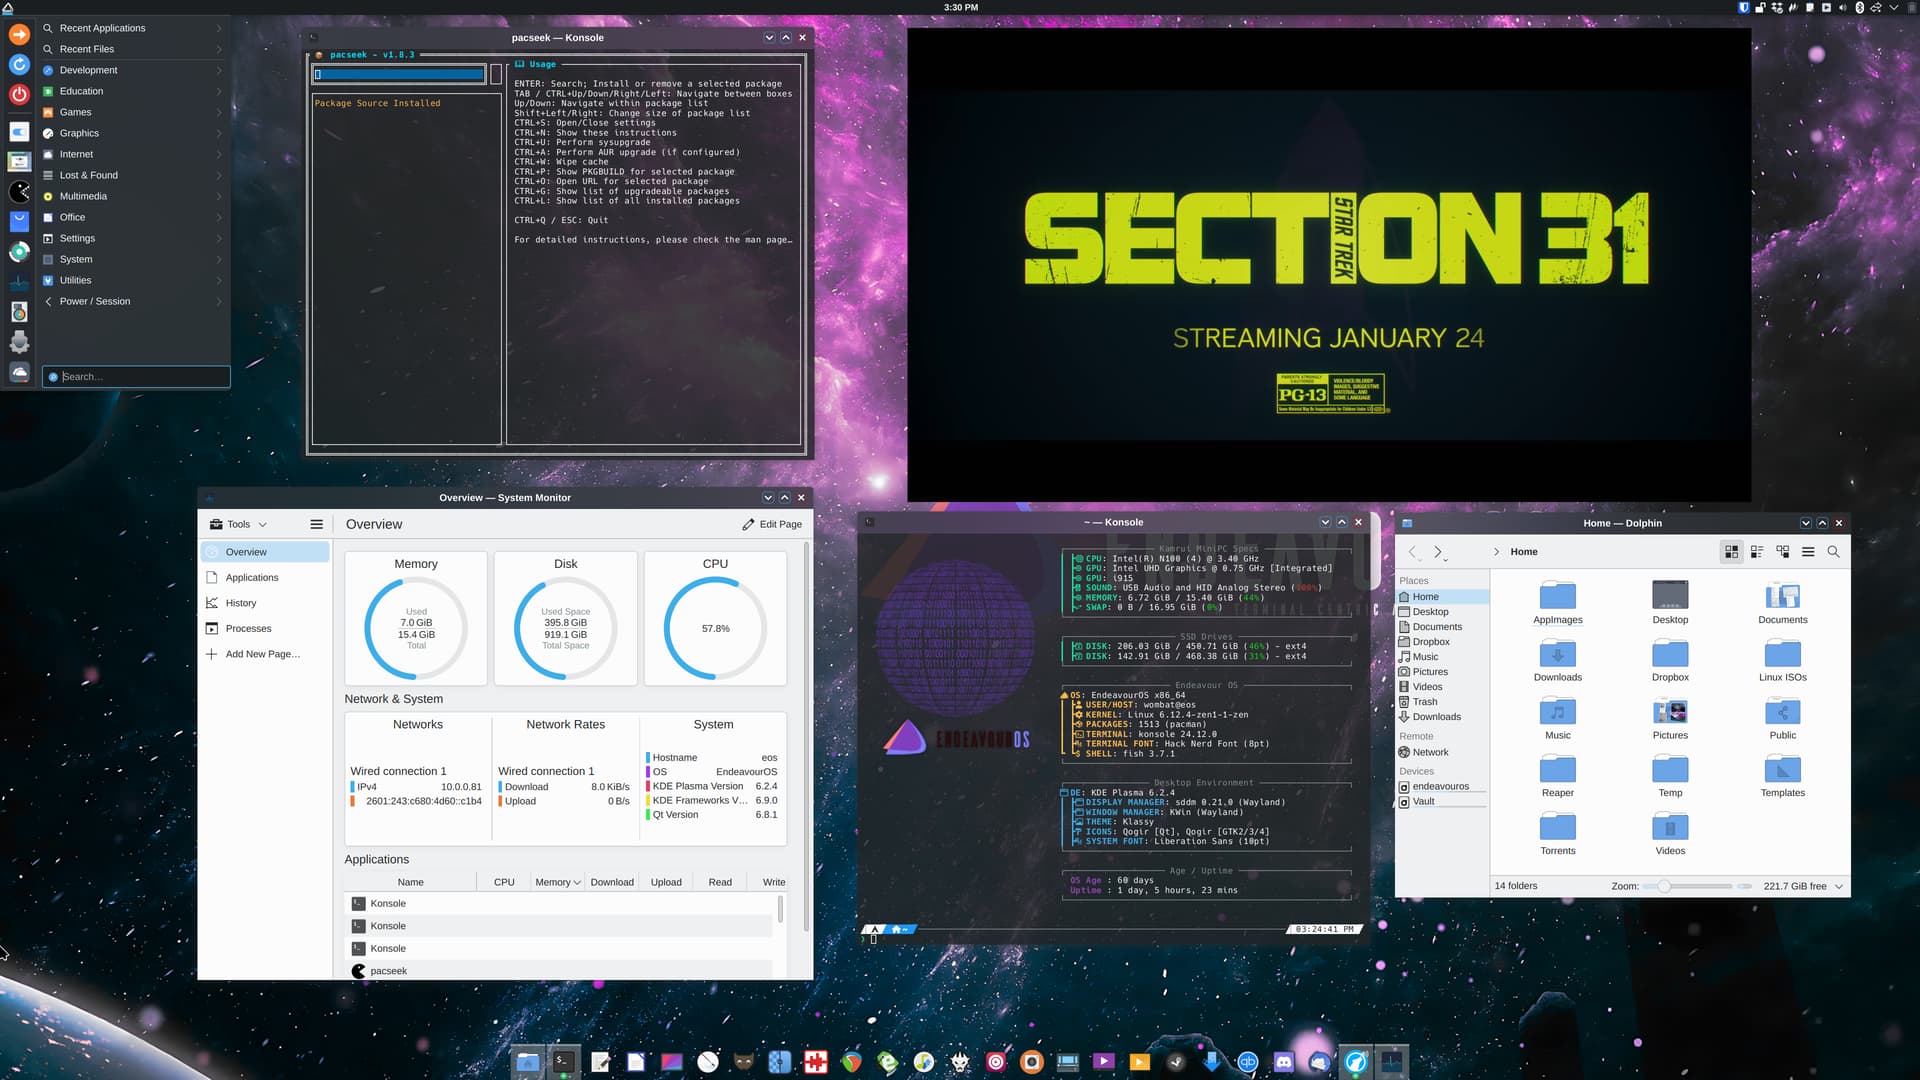The image size is (1920, 1080).
Task: Click the Download column header
Action: pos(612,882)
